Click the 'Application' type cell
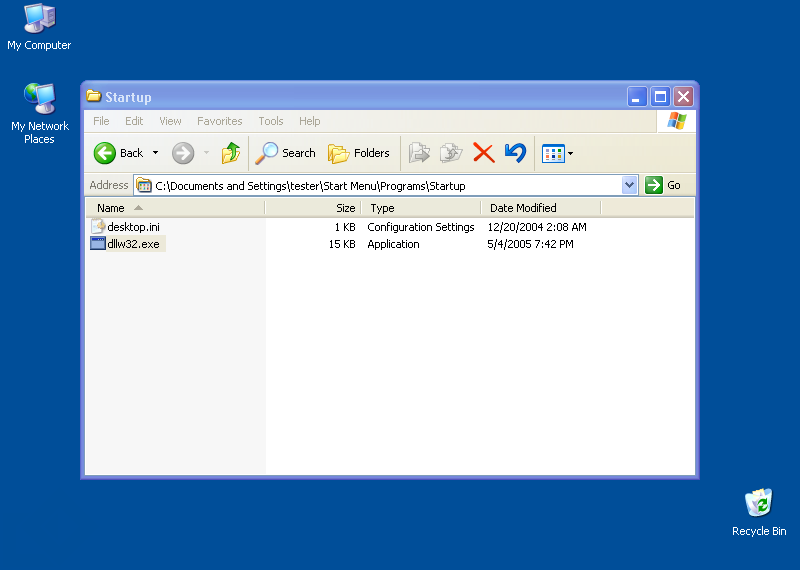800x570 pixels. (393, 244)
